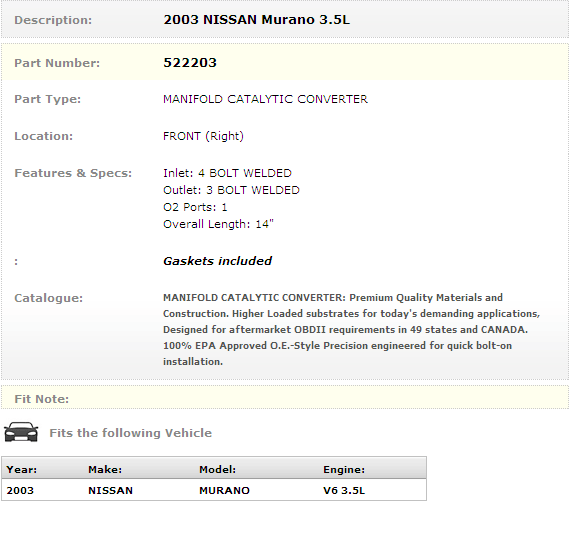Click the Fit Note row

tap(285, 398)
